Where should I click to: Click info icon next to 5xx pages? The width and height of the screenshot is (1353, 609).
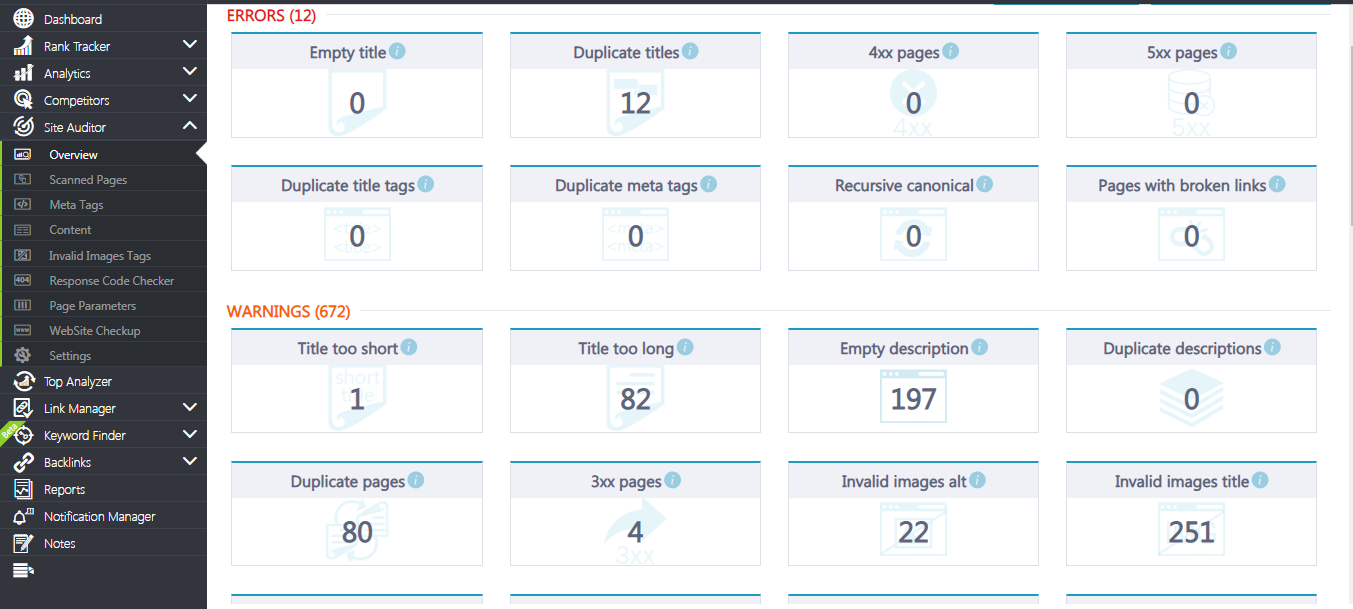pos(1229,51)
